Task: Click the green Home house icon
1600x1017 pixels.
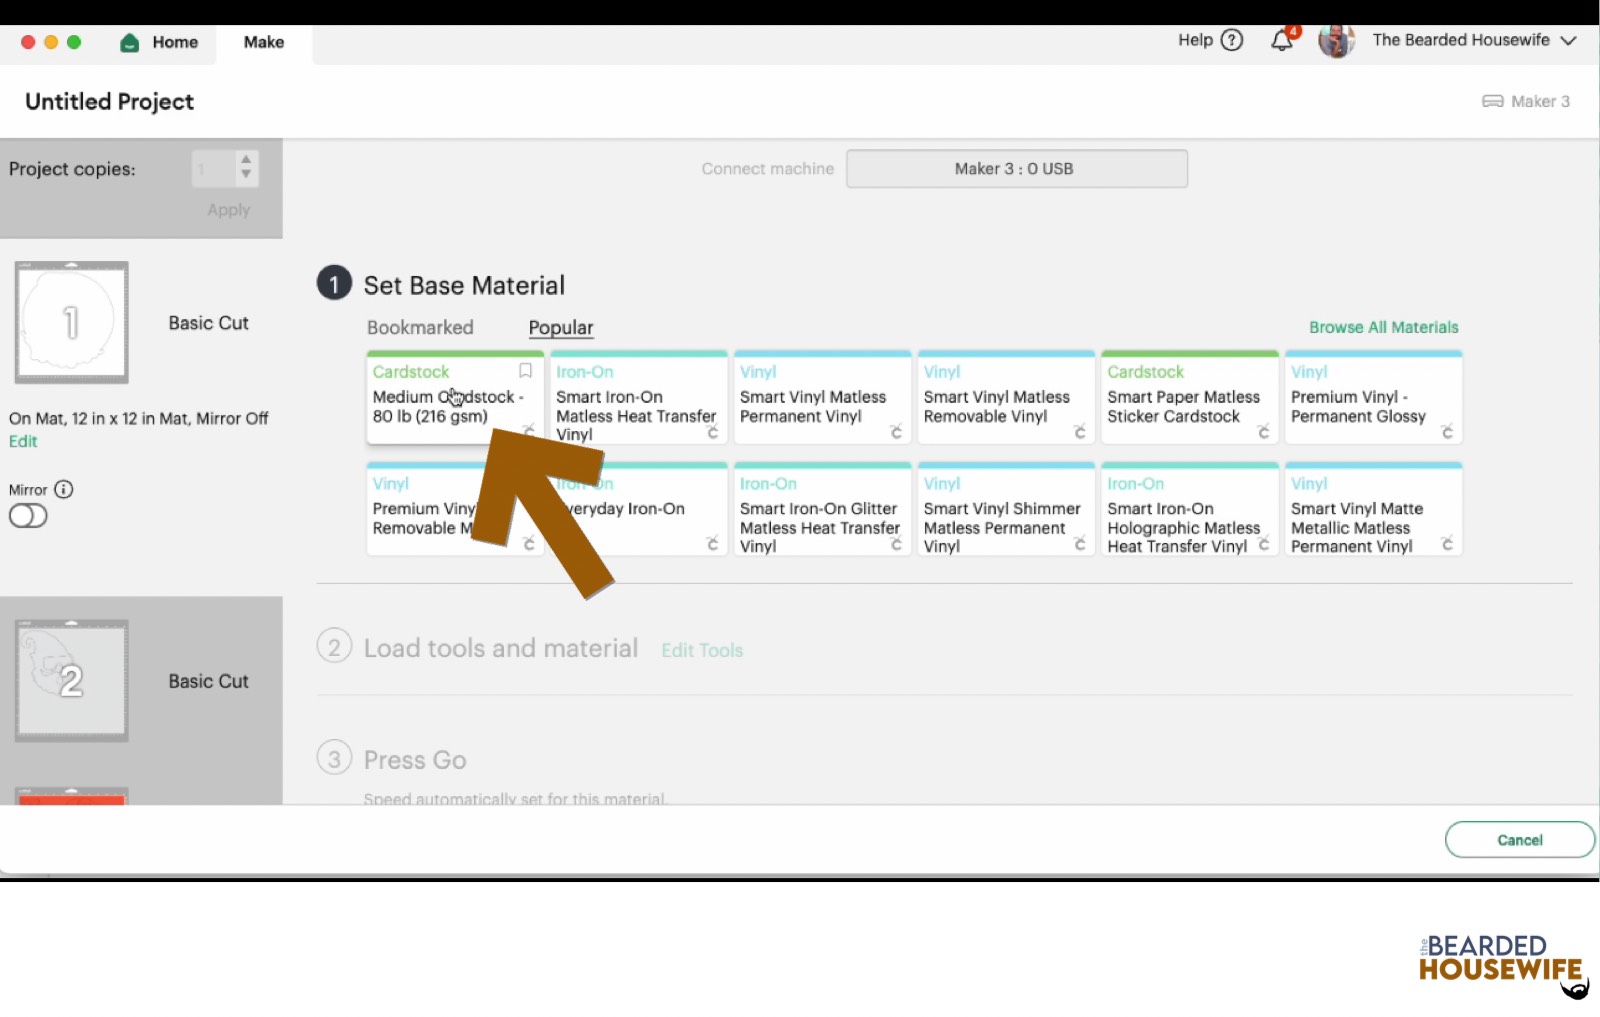Action: click(129, 42)
